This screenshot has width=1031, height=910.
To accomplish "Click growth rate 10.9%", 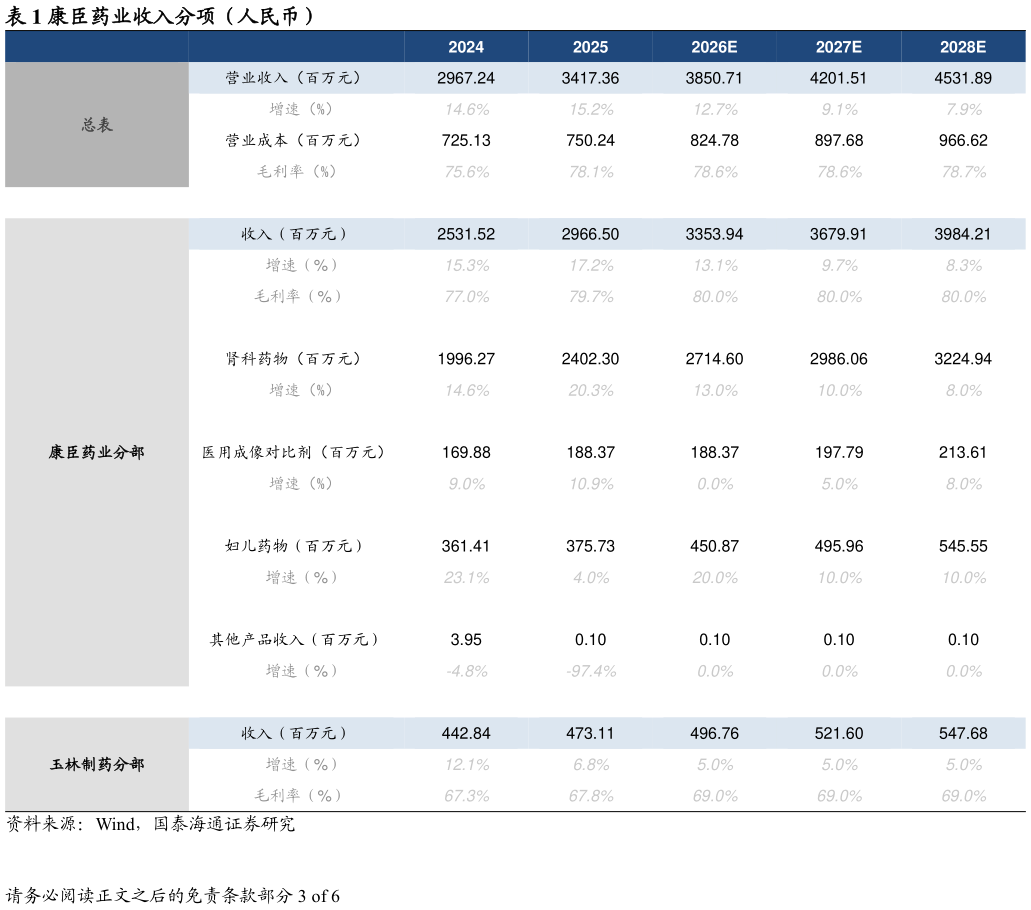I will point(591,484).
